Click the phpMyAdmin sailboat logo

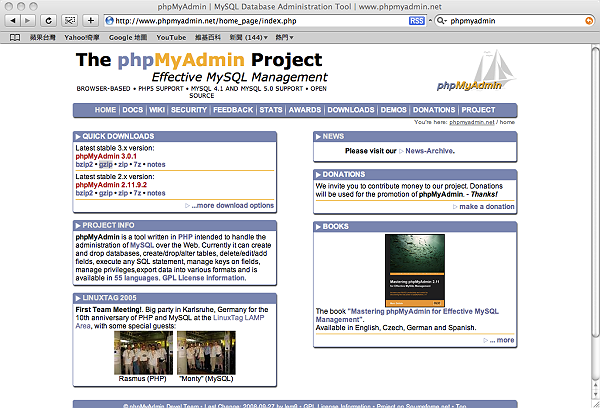tap(476, 71)
